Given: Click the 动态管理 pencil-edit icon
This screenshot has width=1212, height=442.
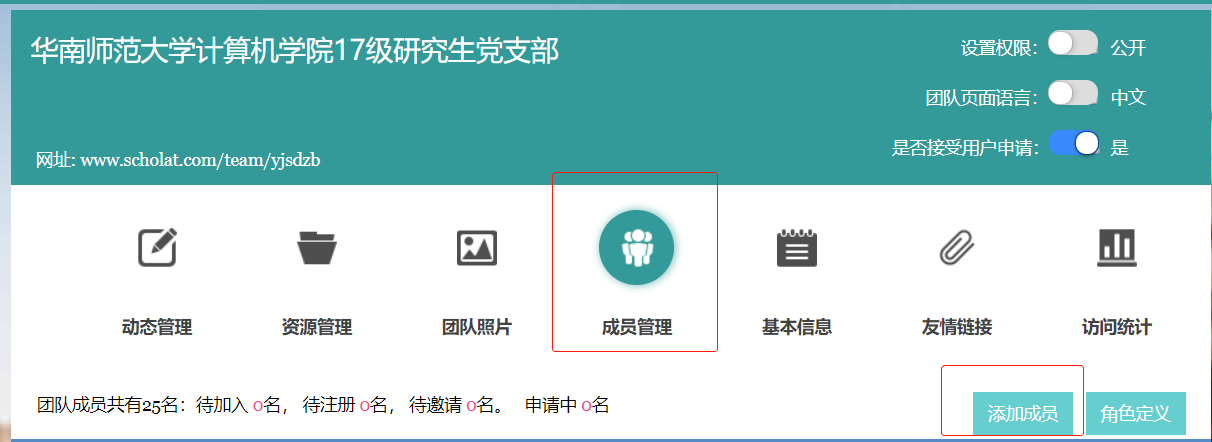Looking at the screenshot, I should (x=157, y=247).
